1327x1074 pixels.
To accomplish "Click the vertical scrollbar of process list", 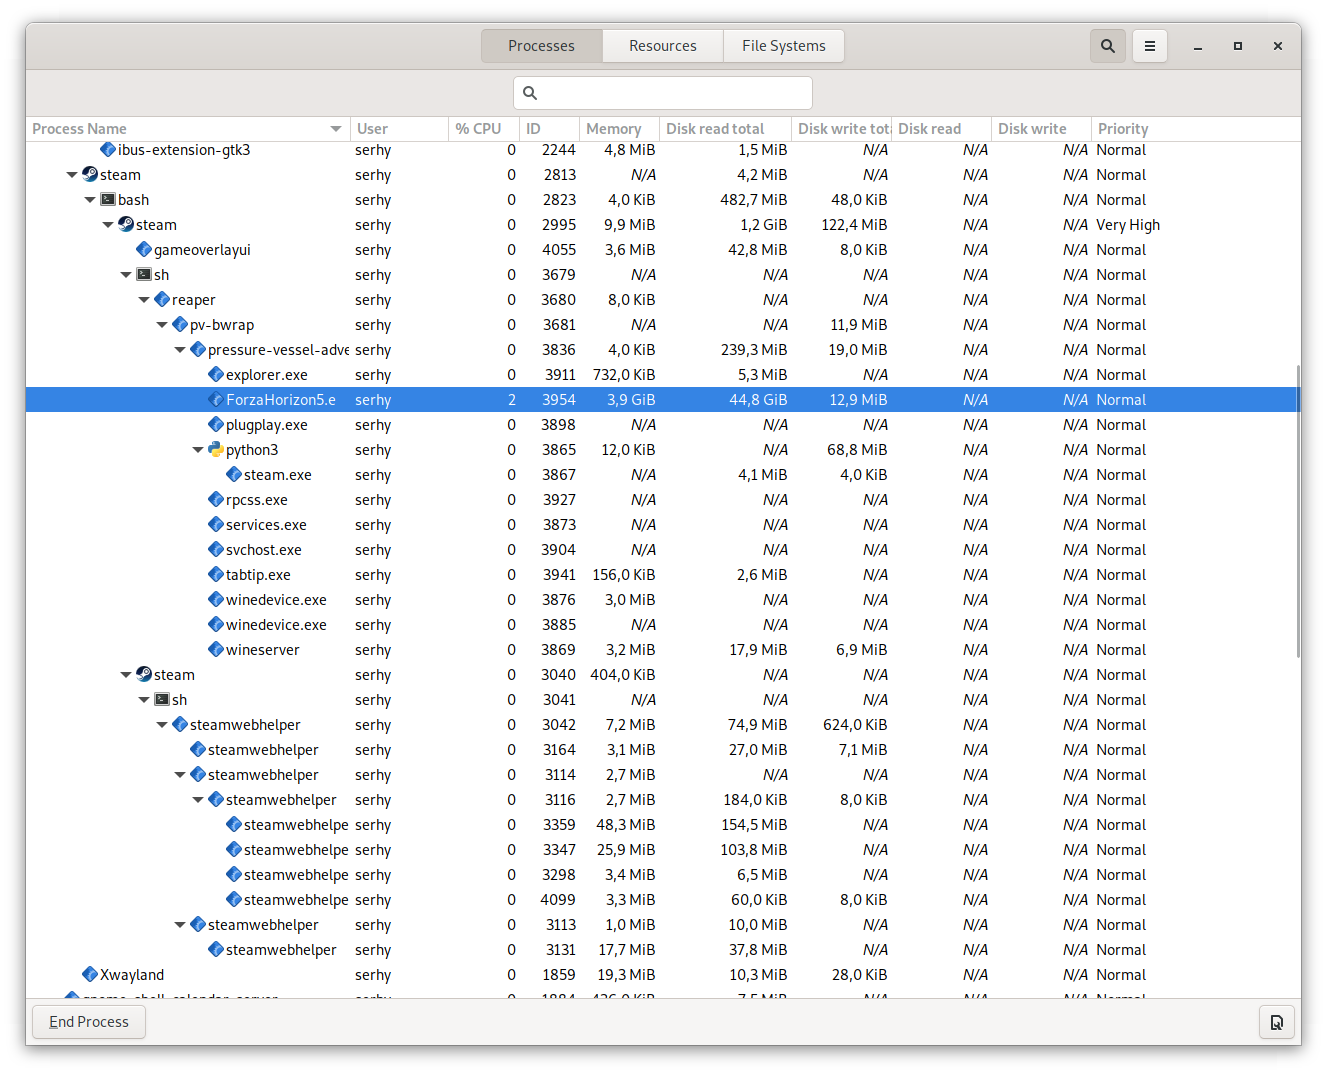I will (x=1298, y=510).
